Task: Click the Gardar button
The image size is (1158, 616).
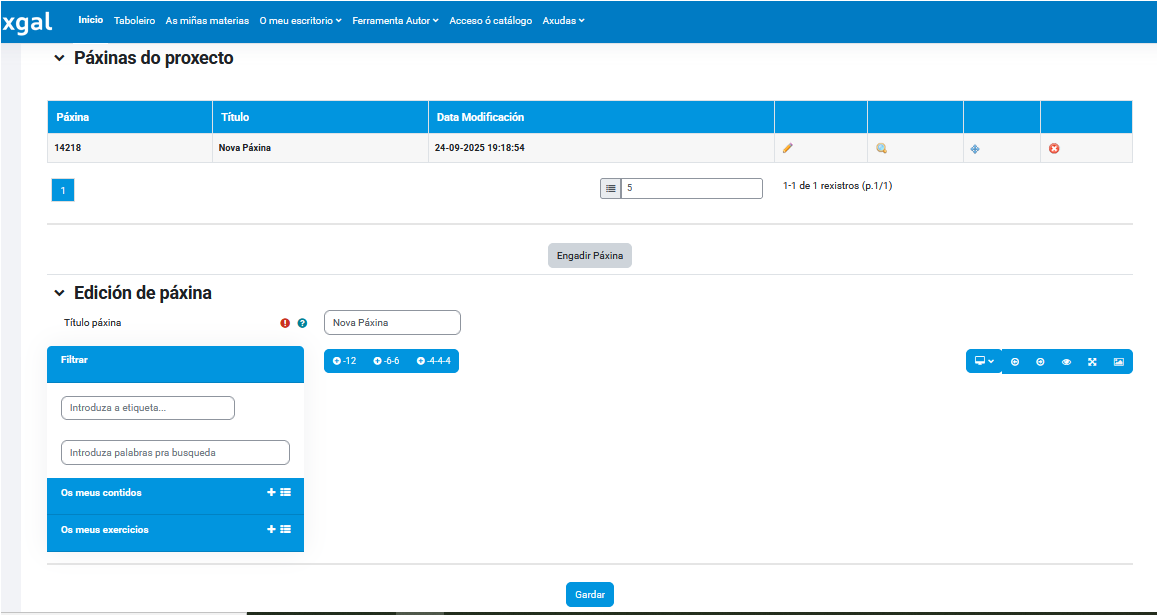Action: coord(590,594)
